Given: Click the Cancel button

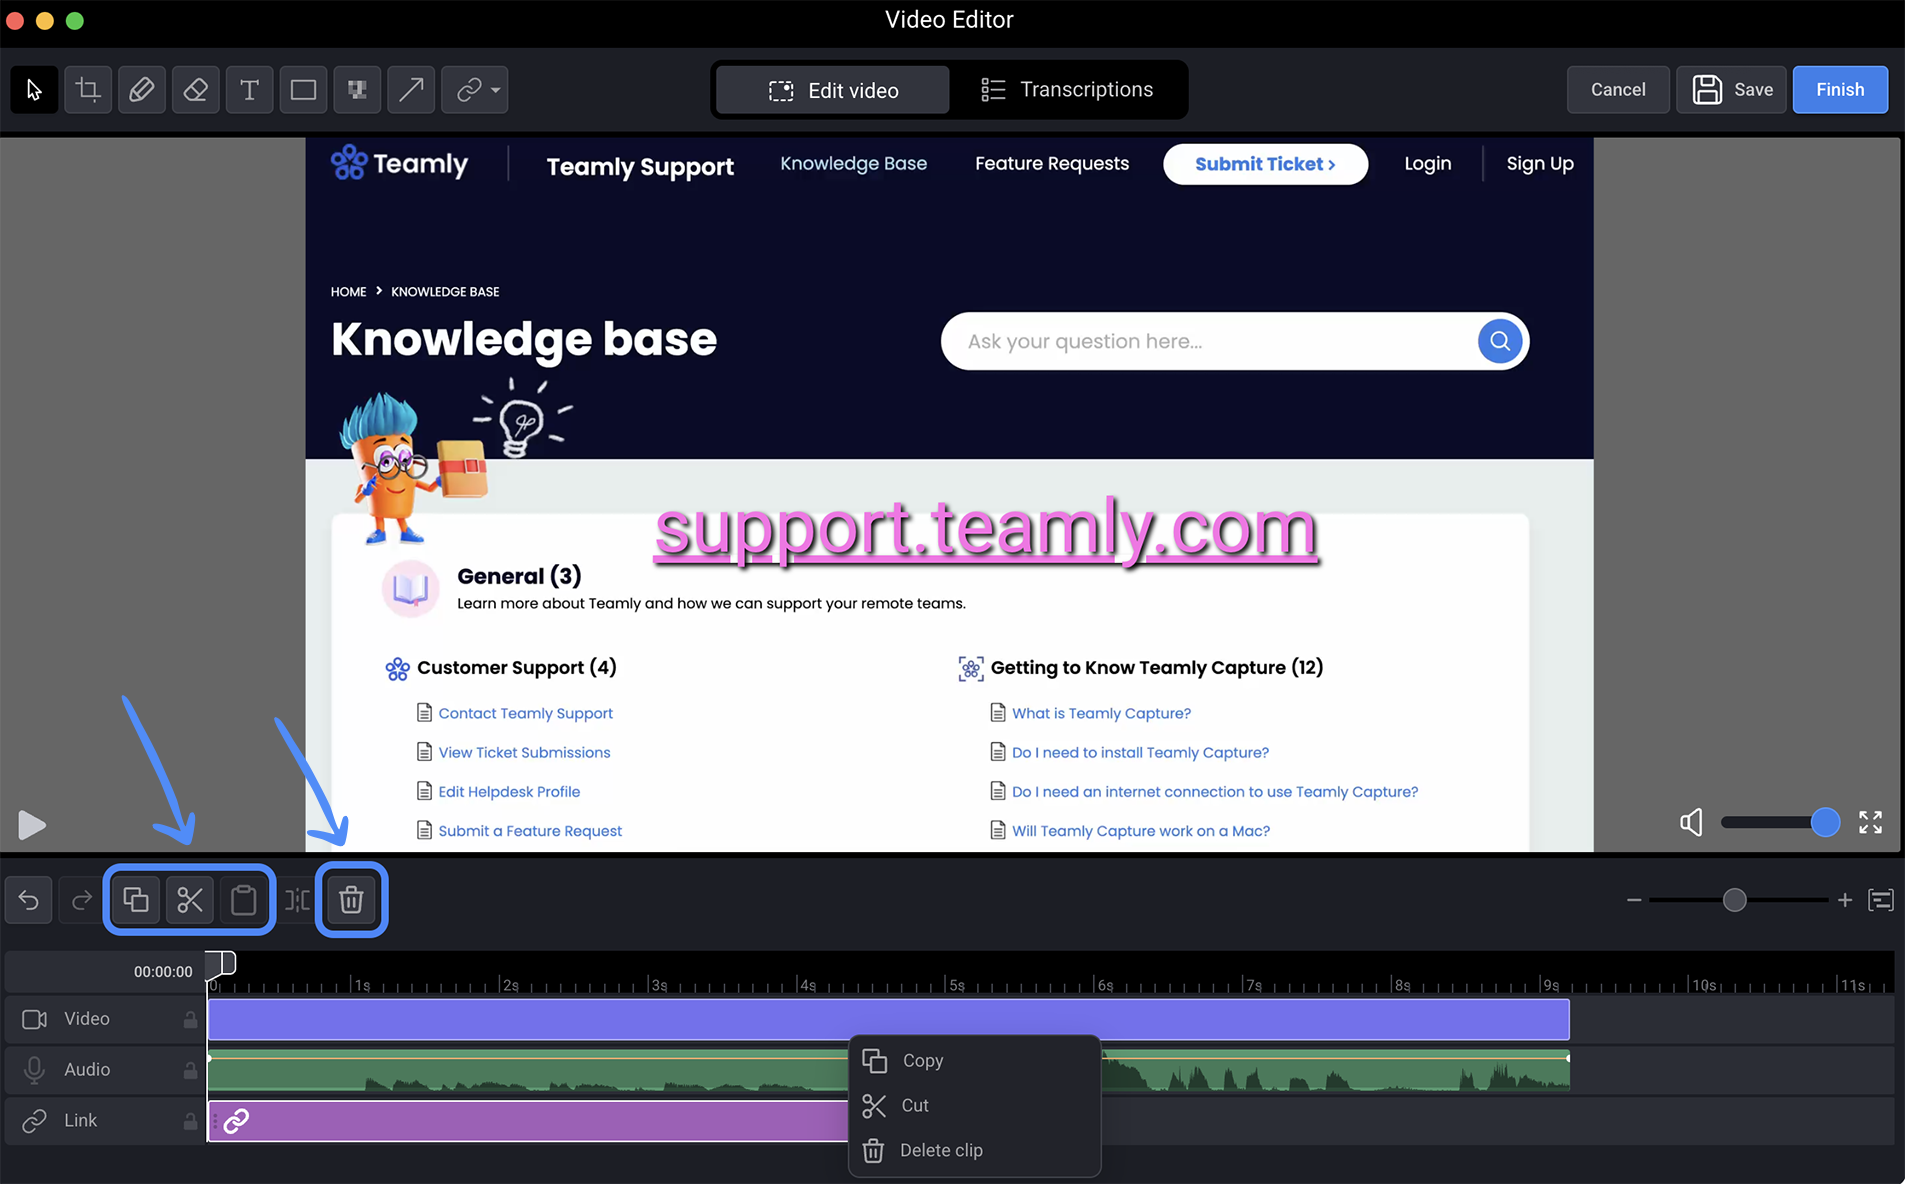Looking at the screenshot, I should pyautogui.click(x=1618, y=90).
